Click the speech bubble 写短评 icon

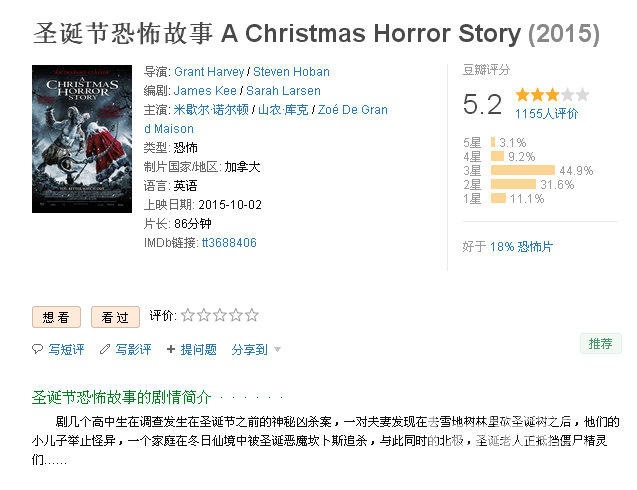(37, 349)
